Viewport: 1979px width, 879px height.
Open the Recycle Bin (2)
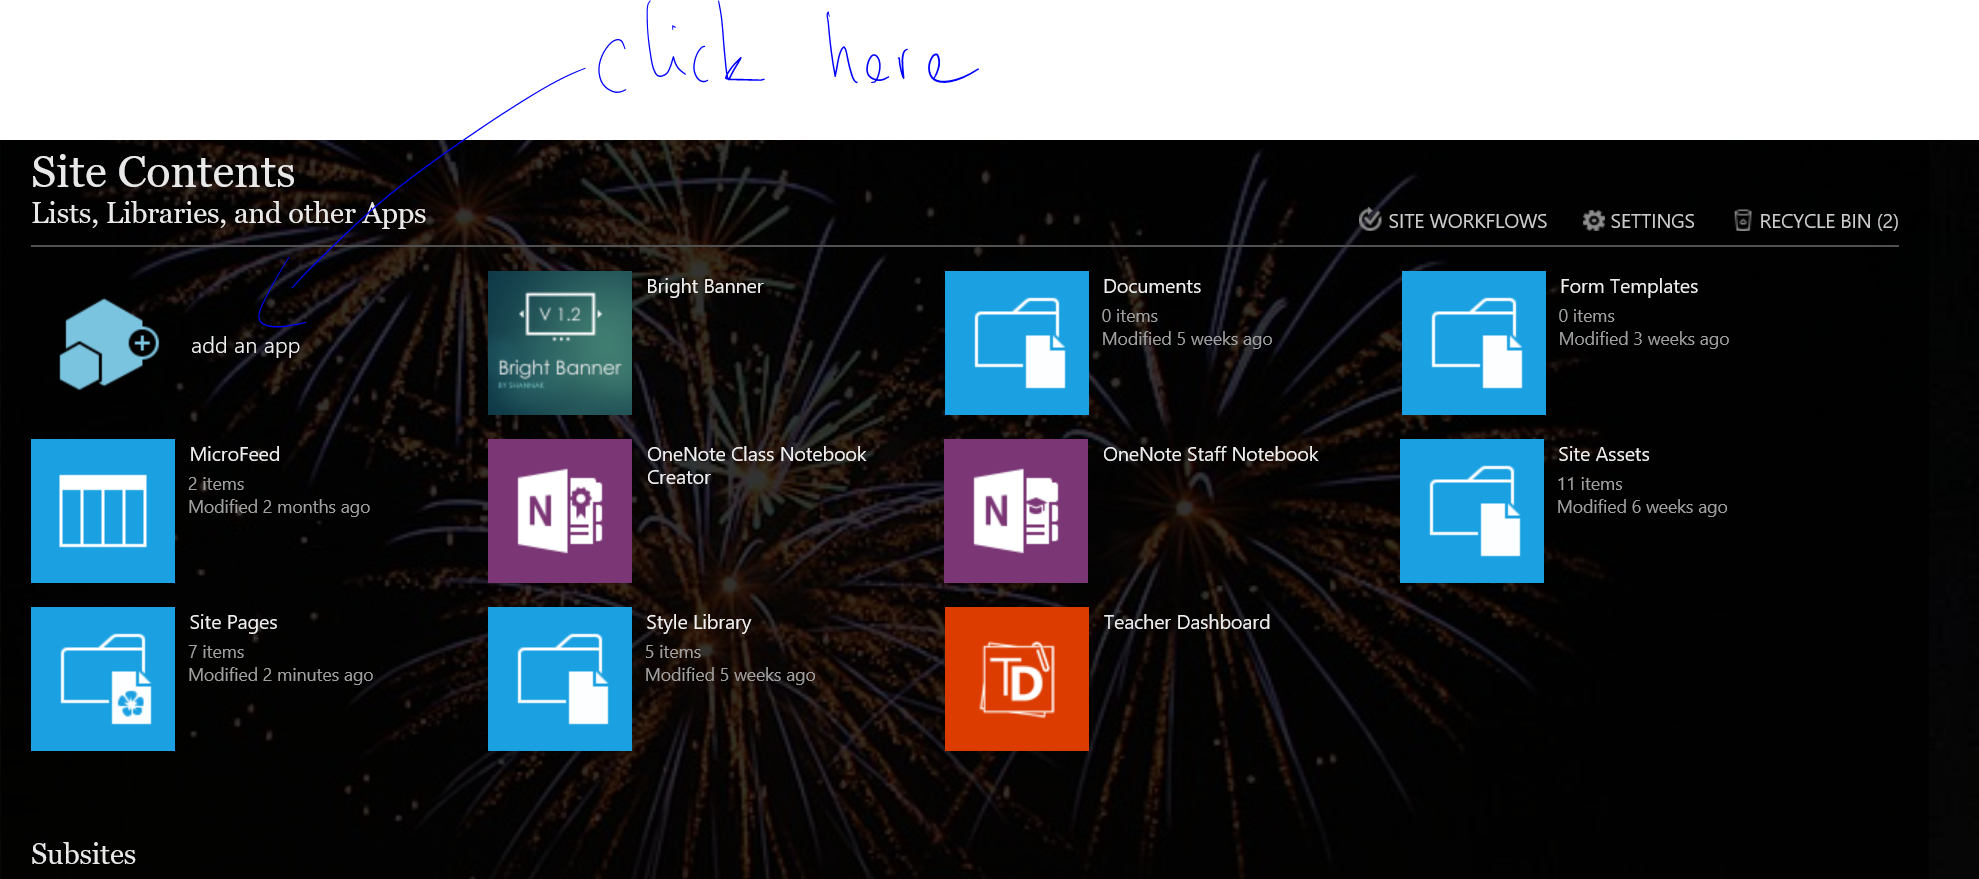(x=1816, y=221)
